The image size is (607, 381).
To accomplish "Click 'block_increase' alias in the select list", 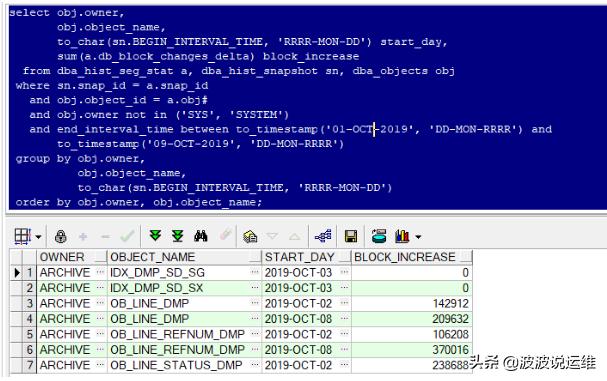I will pyautogui.click(x=311, y=56).
